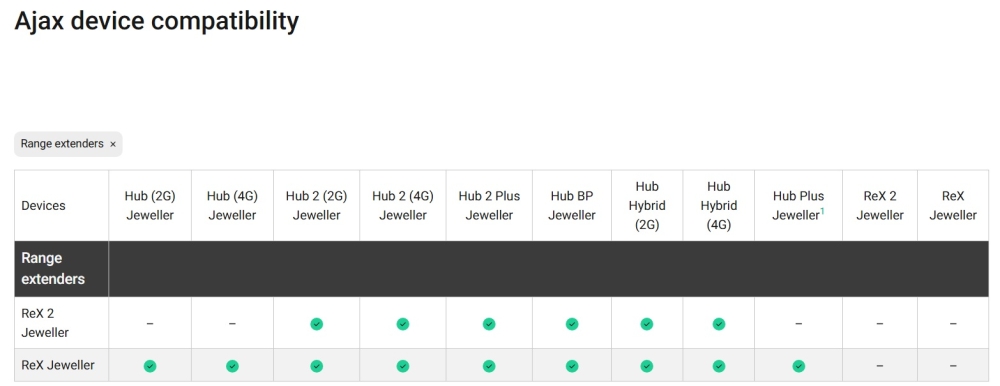Select the Range extenders filter tag
The image size is (1000, 386).
coord(62,144)
